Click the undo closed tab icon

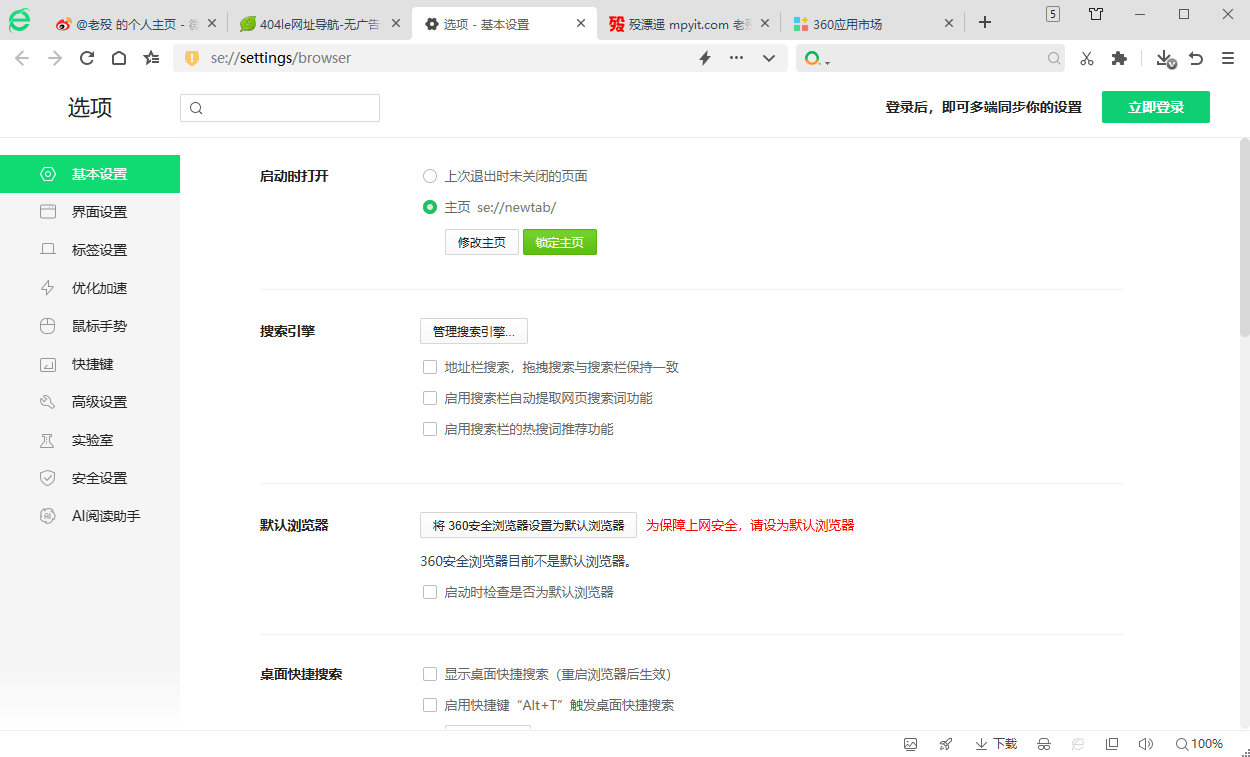[x=1196, y=58]
